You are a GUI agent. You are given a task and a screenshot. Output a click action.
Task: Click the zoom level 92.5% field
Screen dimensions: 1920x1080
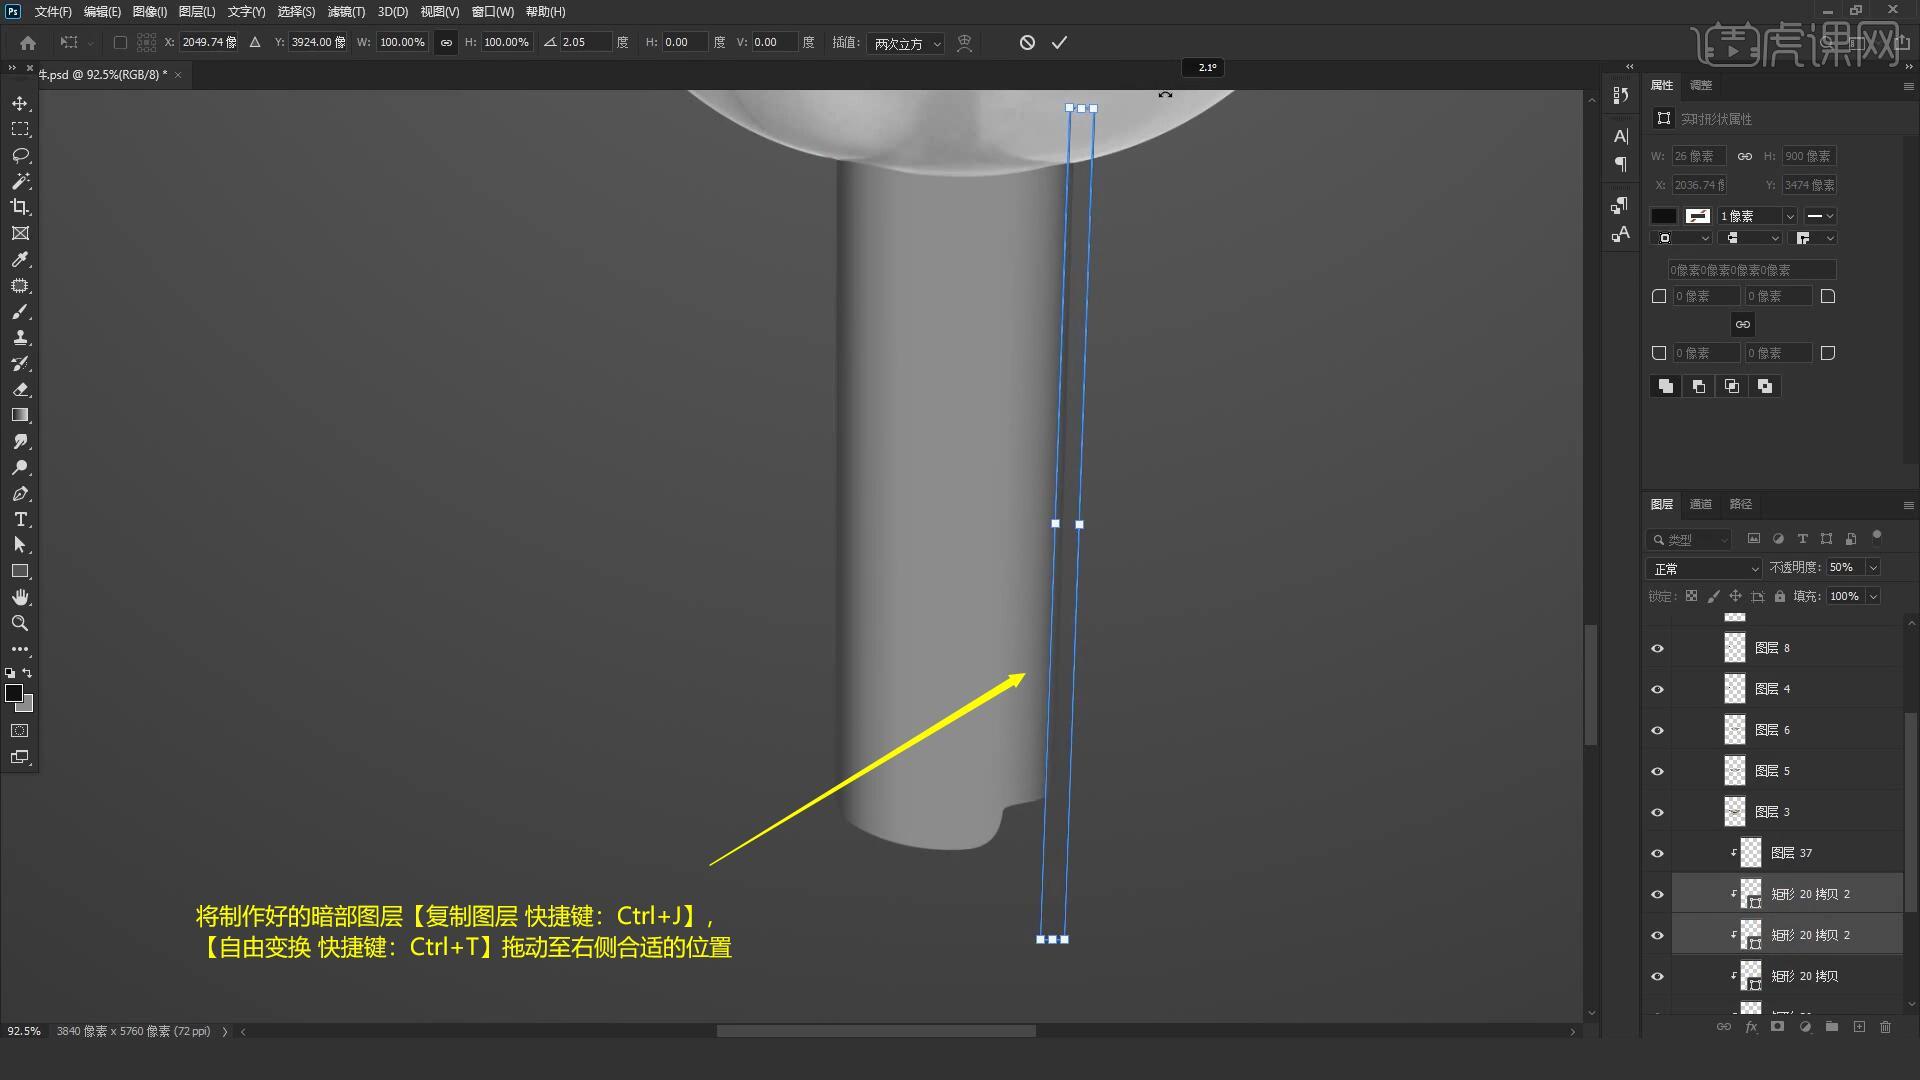coord(25,1031)
